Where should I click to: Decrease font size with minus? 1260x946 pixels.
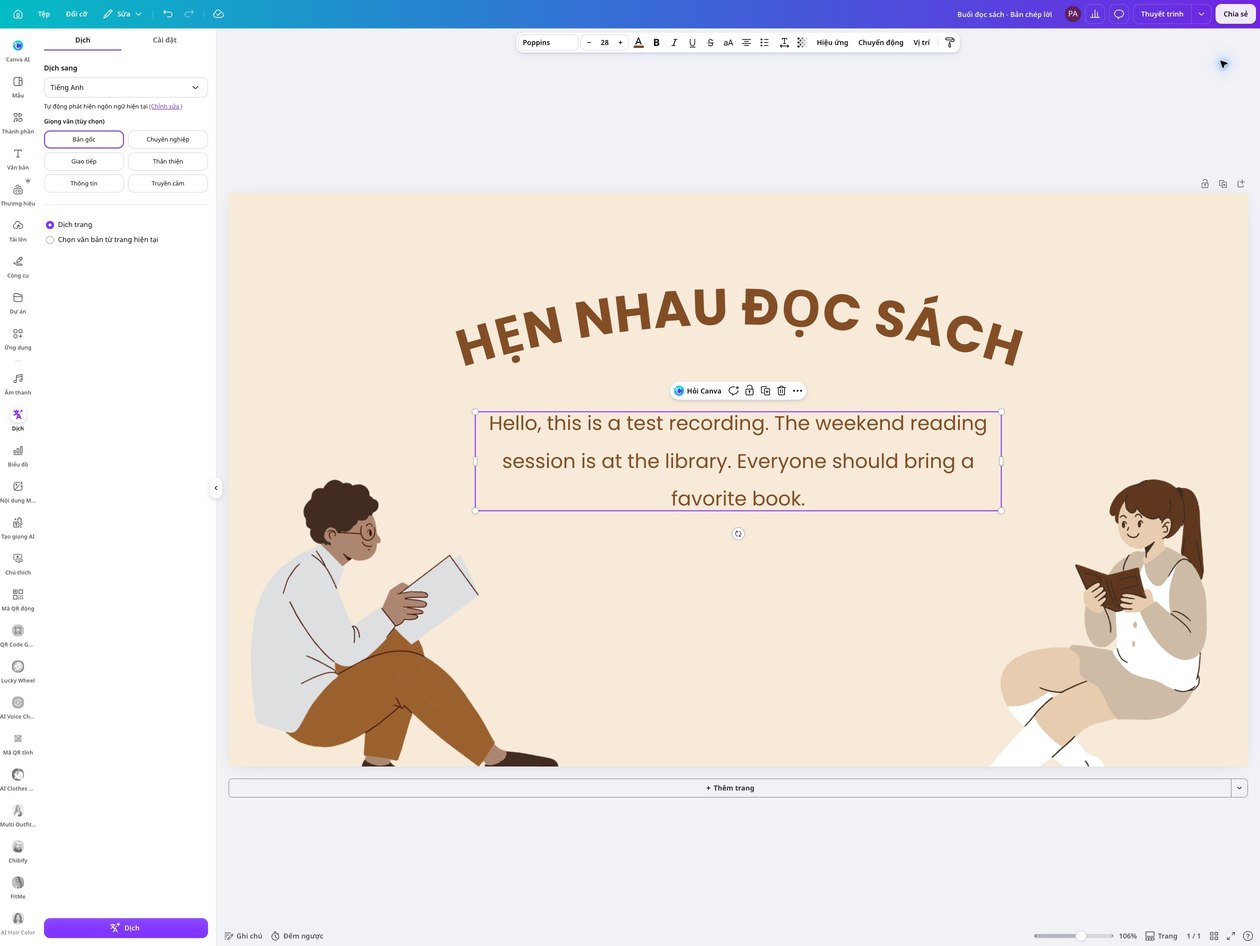tap(589, 43)
